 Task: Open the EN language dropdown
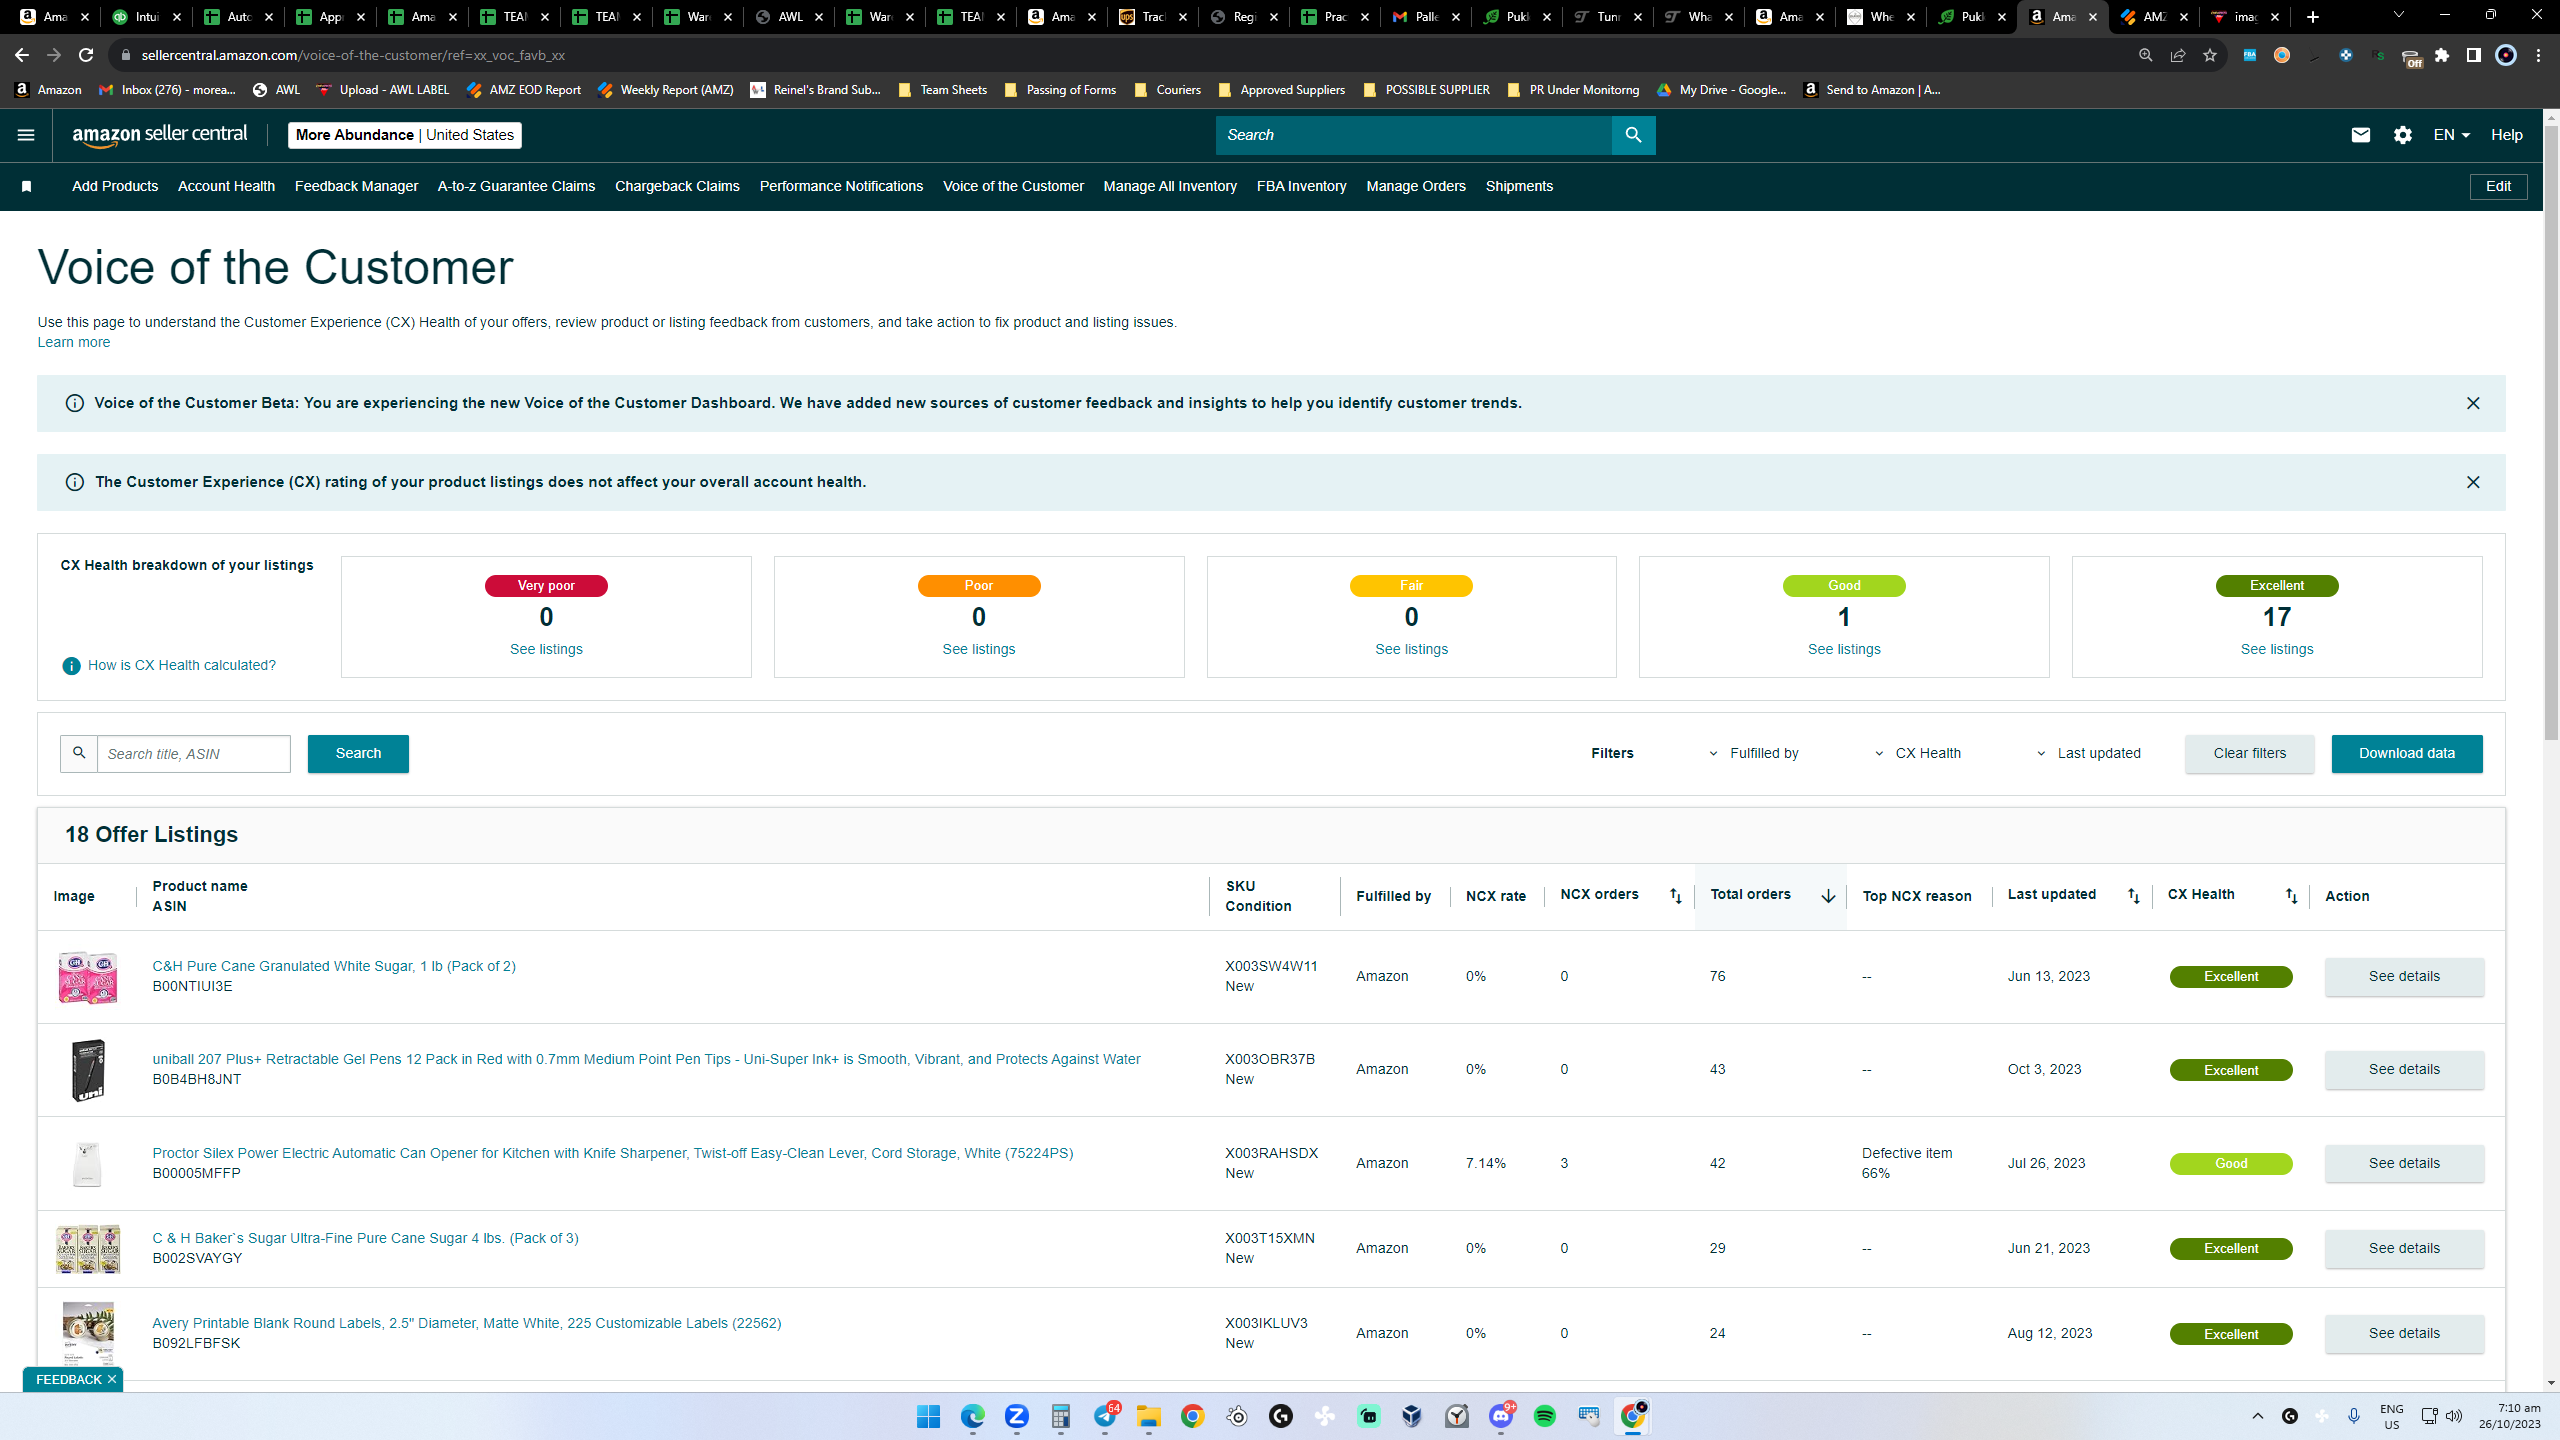tap(2451, 135)
